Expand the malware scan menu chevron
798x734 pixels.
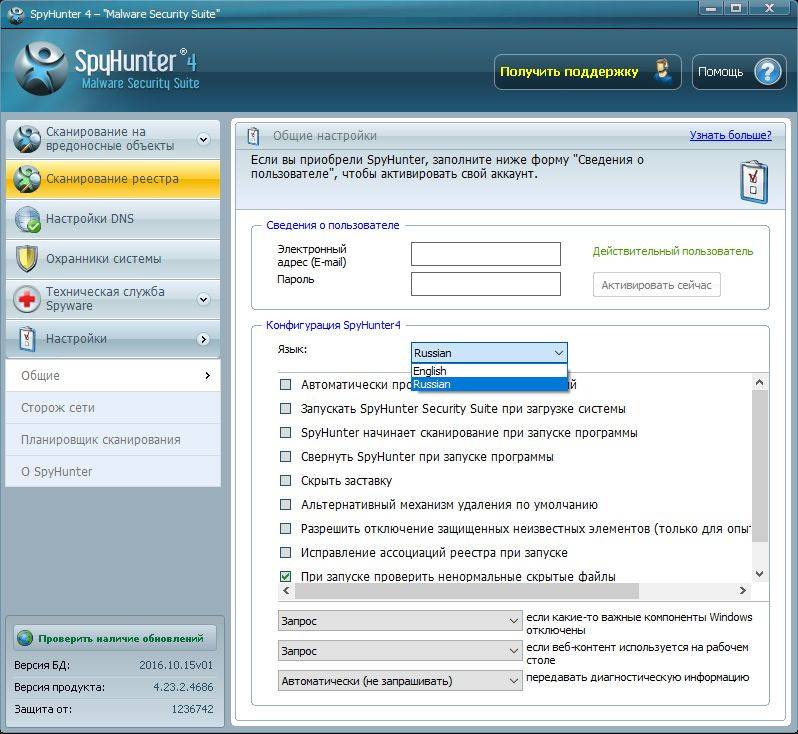[204, 139]
